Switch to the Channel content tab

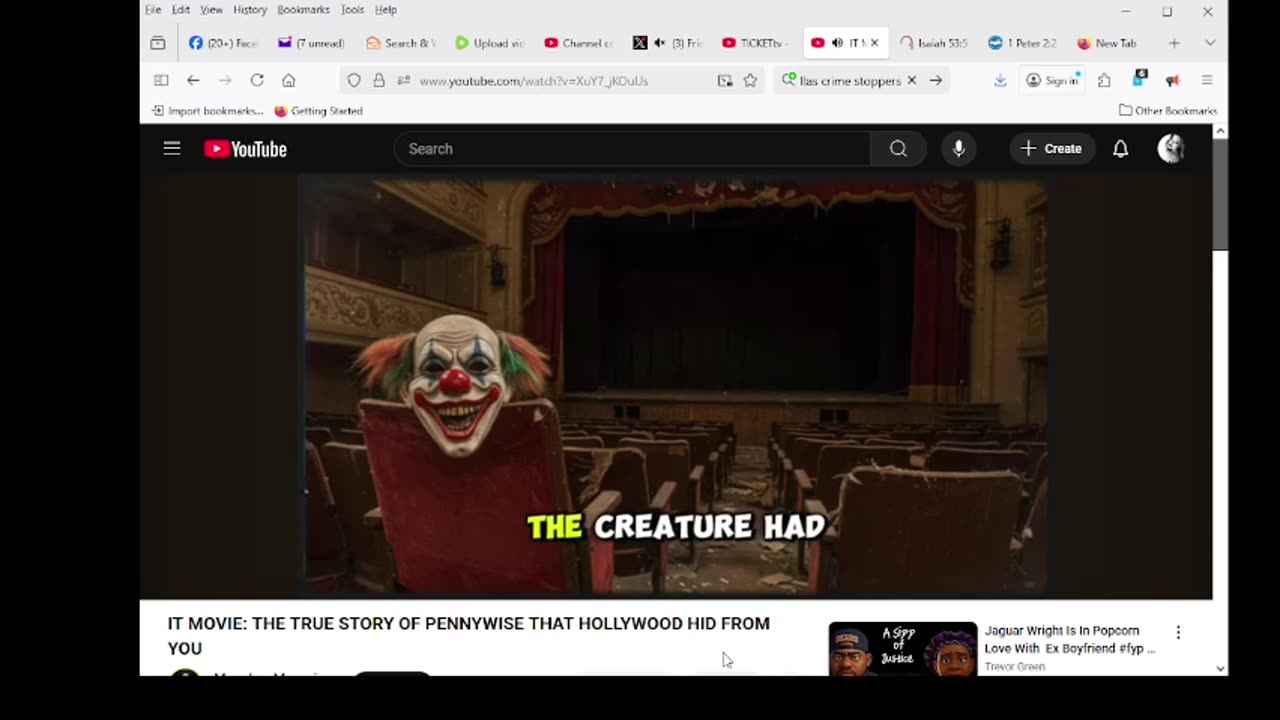coord(579,43)
